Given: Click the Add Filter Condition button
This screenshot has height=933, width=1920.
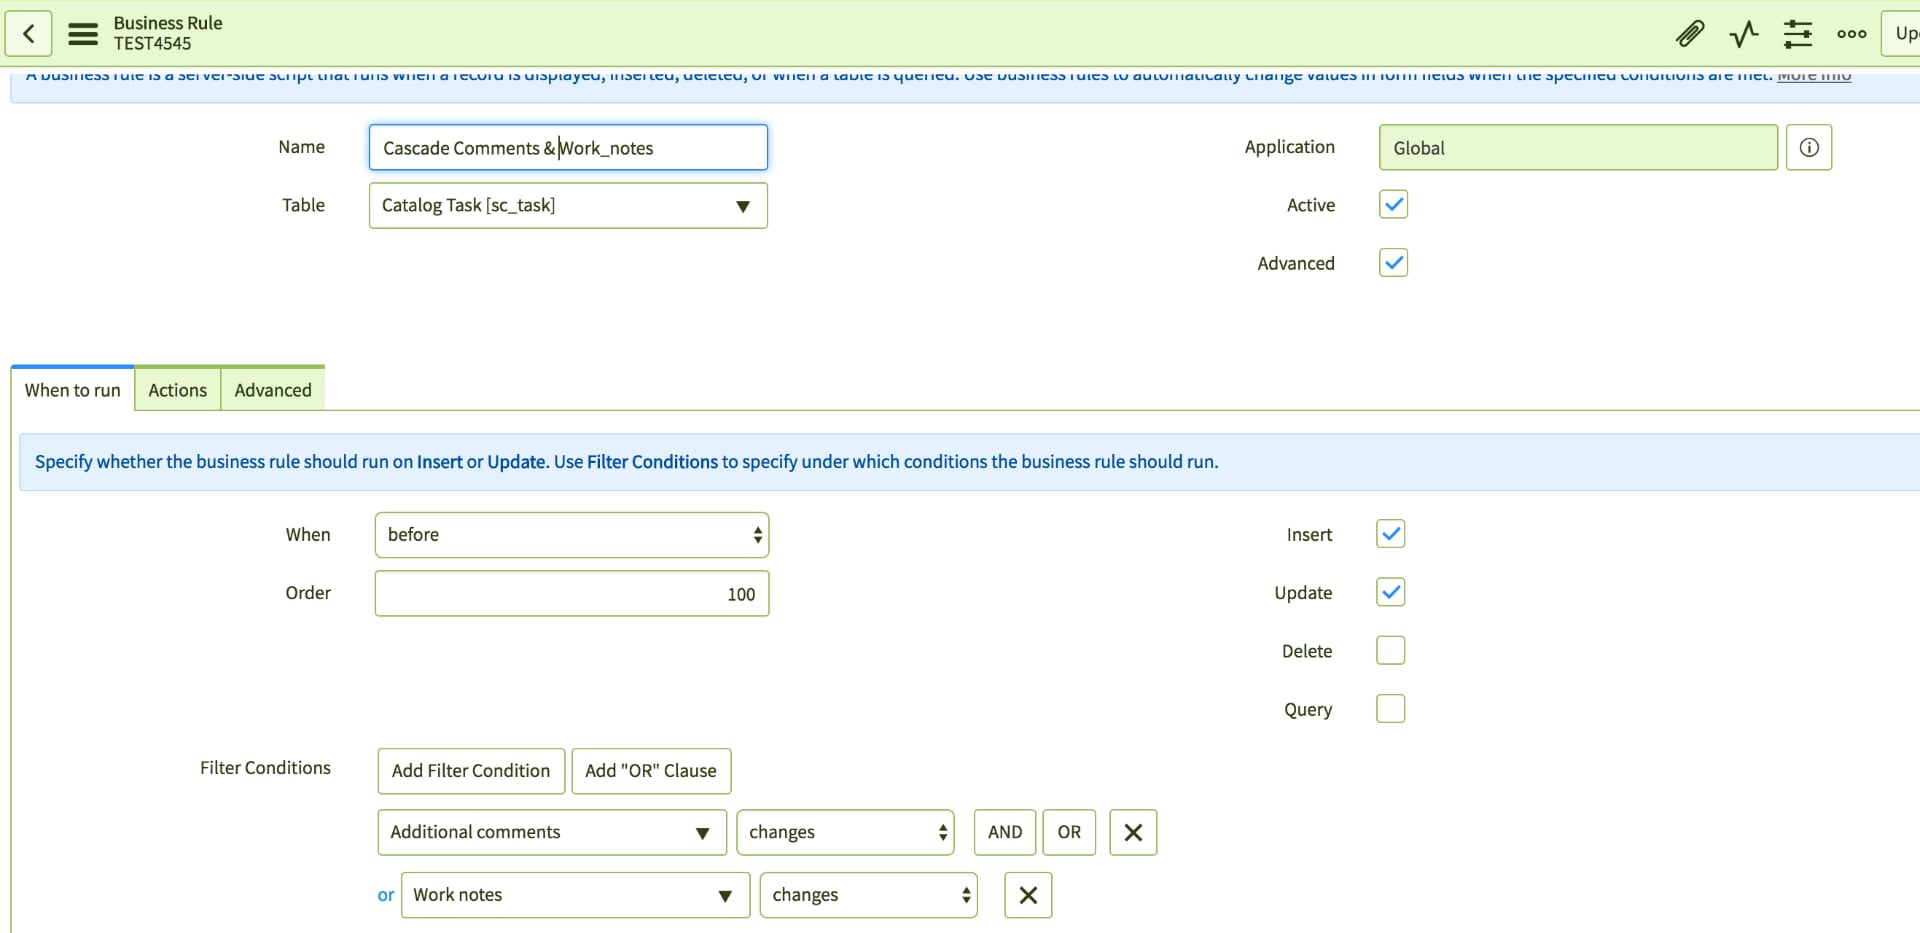Looking at the screenshot, I should coord(471,771).
